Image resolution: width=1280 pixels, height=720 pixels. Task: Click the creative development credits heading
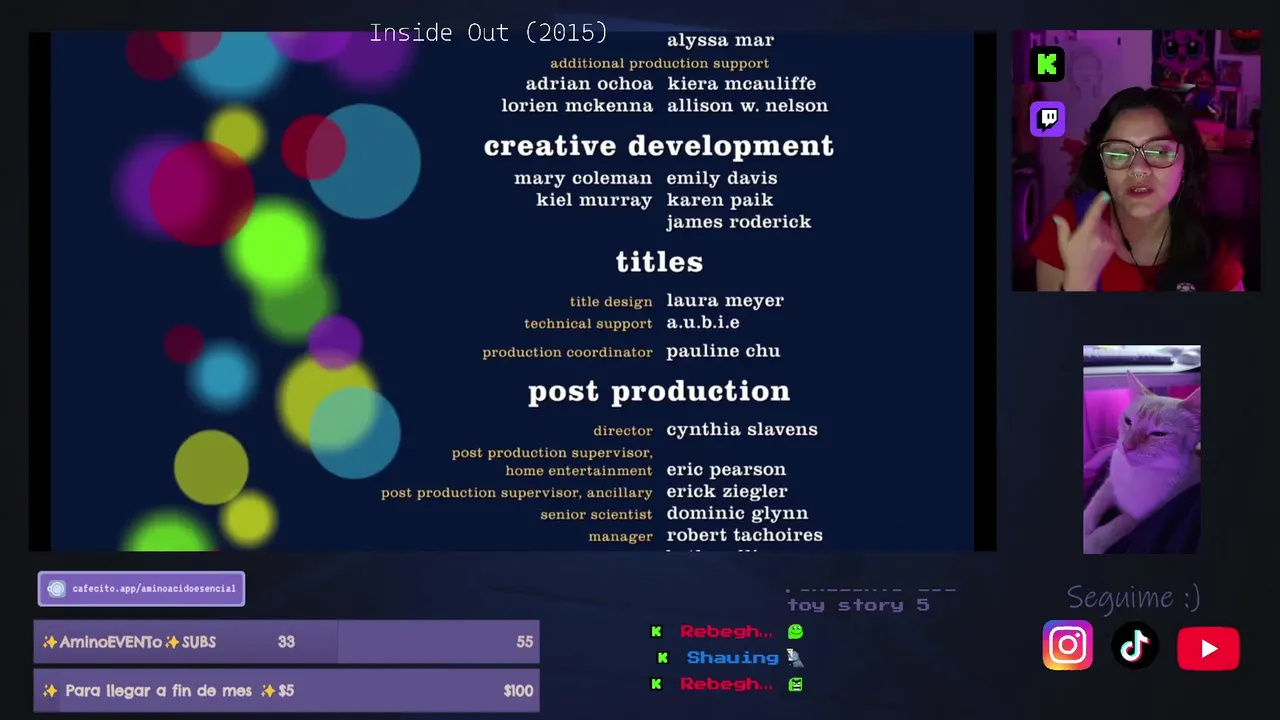click(659, 146)
